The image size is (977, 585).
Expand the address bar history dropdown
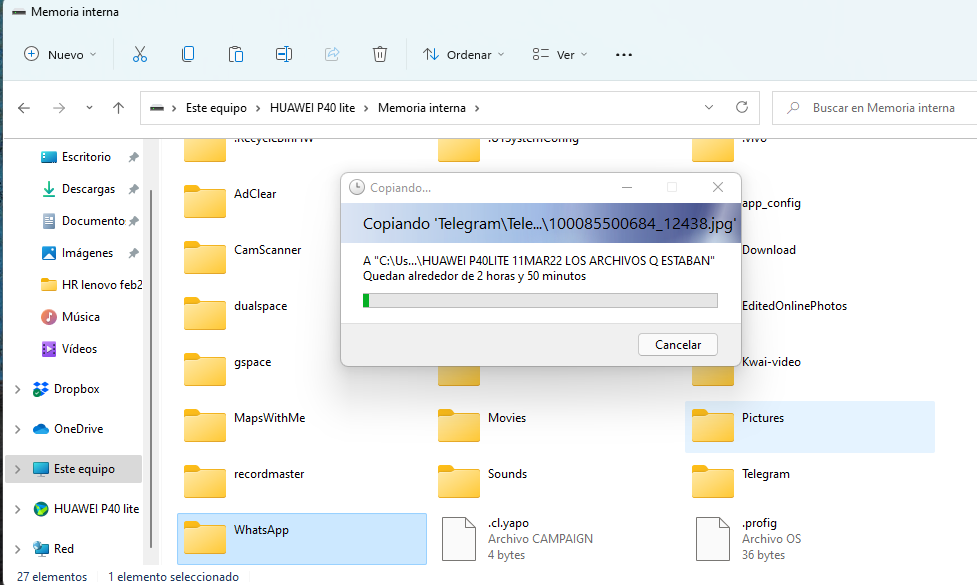[708, 107]
